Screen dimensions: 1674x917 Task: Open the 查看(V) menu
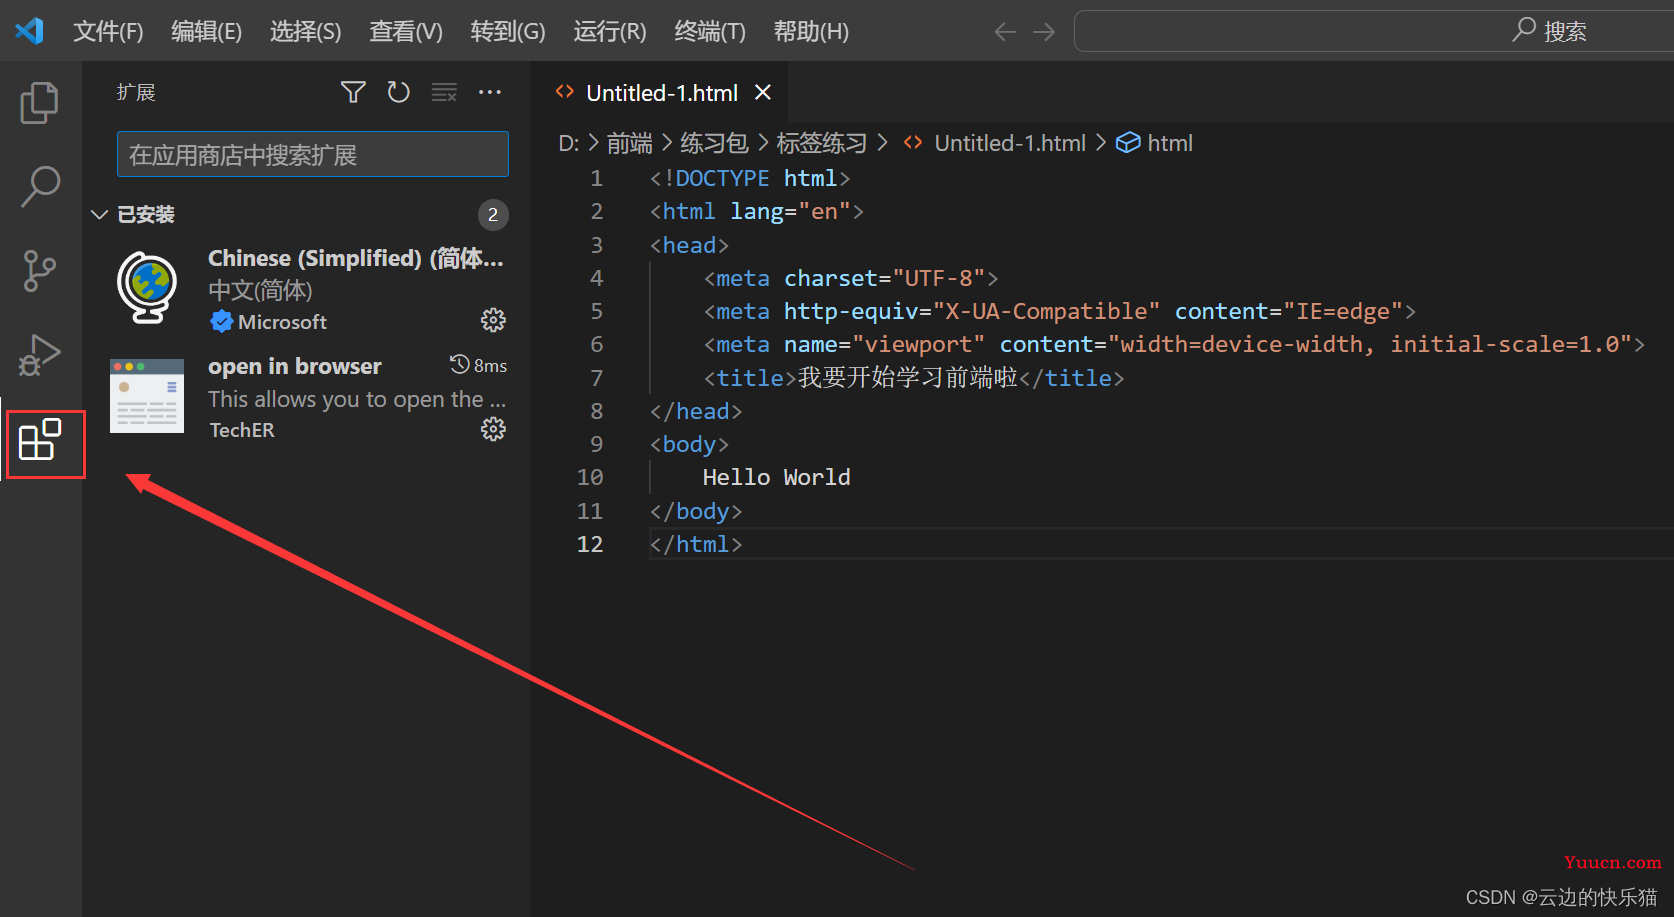(x=405, y=32)
